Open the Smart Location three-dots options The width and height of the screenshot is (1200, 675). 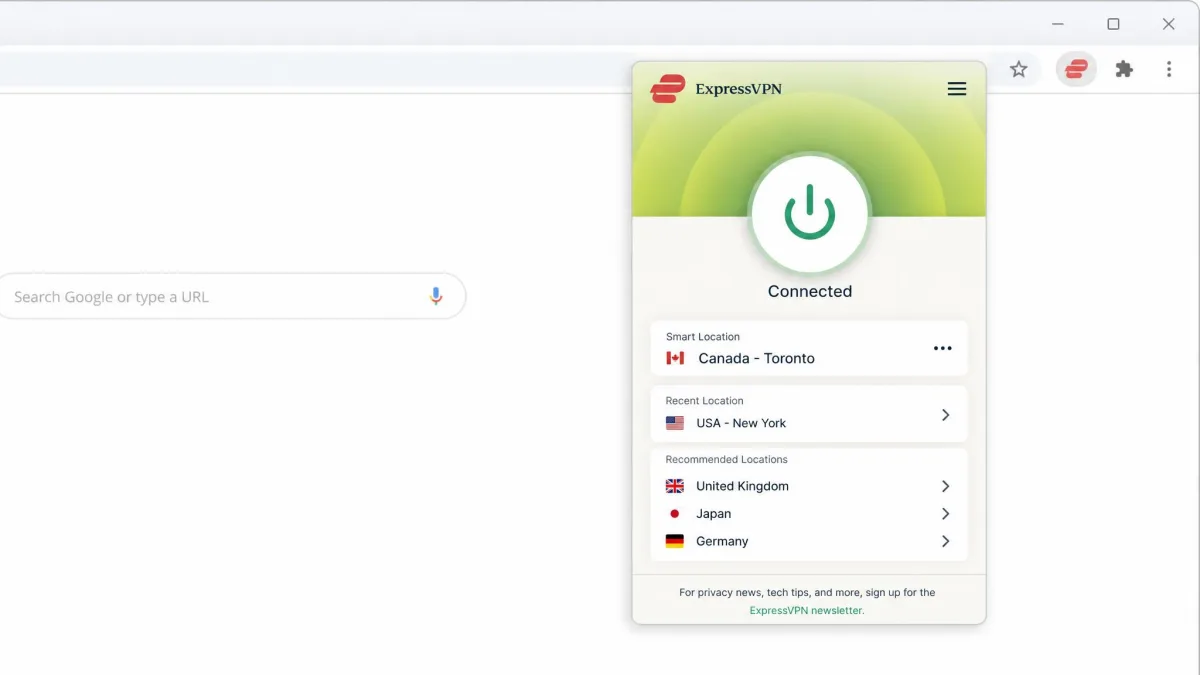(943, 348)
